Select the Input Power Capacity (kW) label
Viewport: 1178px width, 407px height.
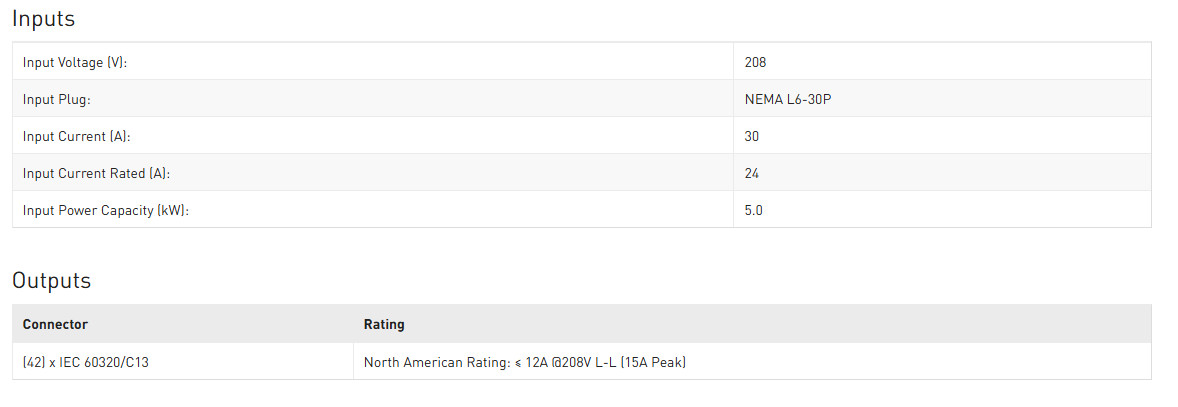point(105,210)
